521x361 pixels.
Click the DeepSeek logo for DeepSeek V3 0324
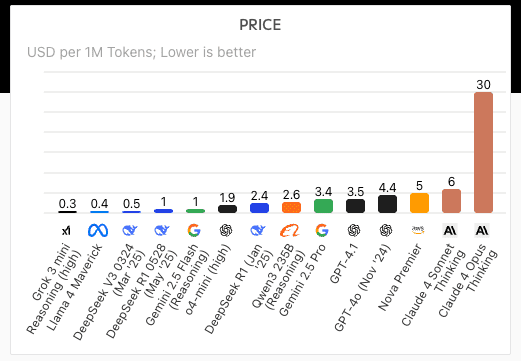point(130,230)
